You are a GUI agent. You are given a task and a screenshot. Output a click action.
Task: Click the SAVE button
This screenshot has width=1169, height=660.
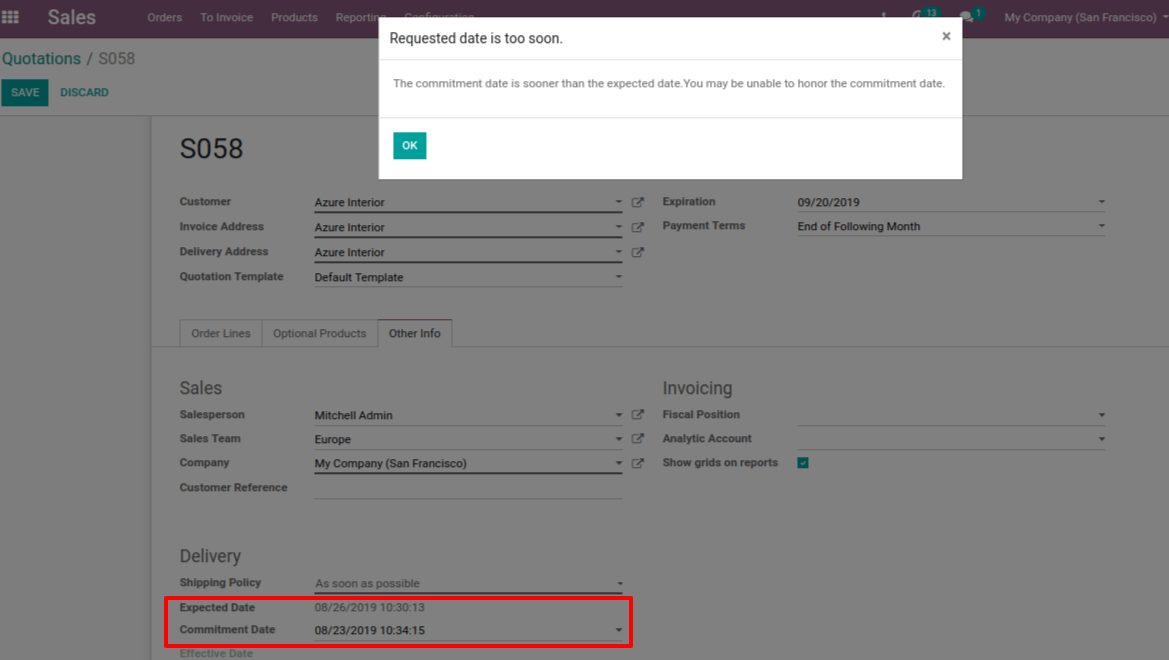[x=25, y=92]
